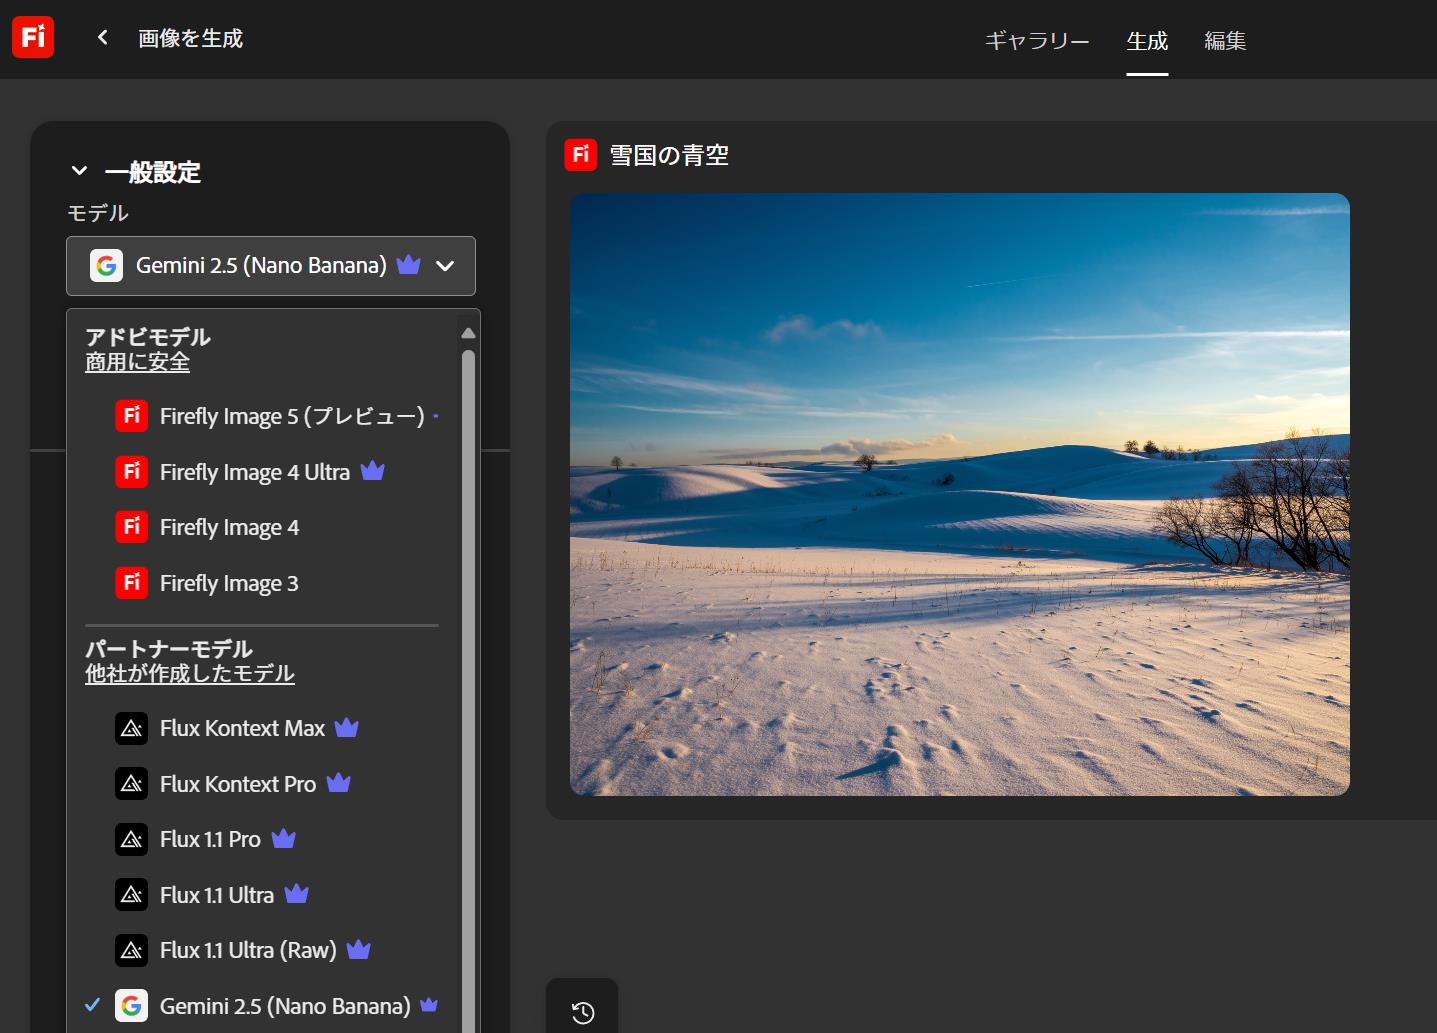Click the red Fi icon next to Firefly Image 3
1437x1033 pixels.
132,582
